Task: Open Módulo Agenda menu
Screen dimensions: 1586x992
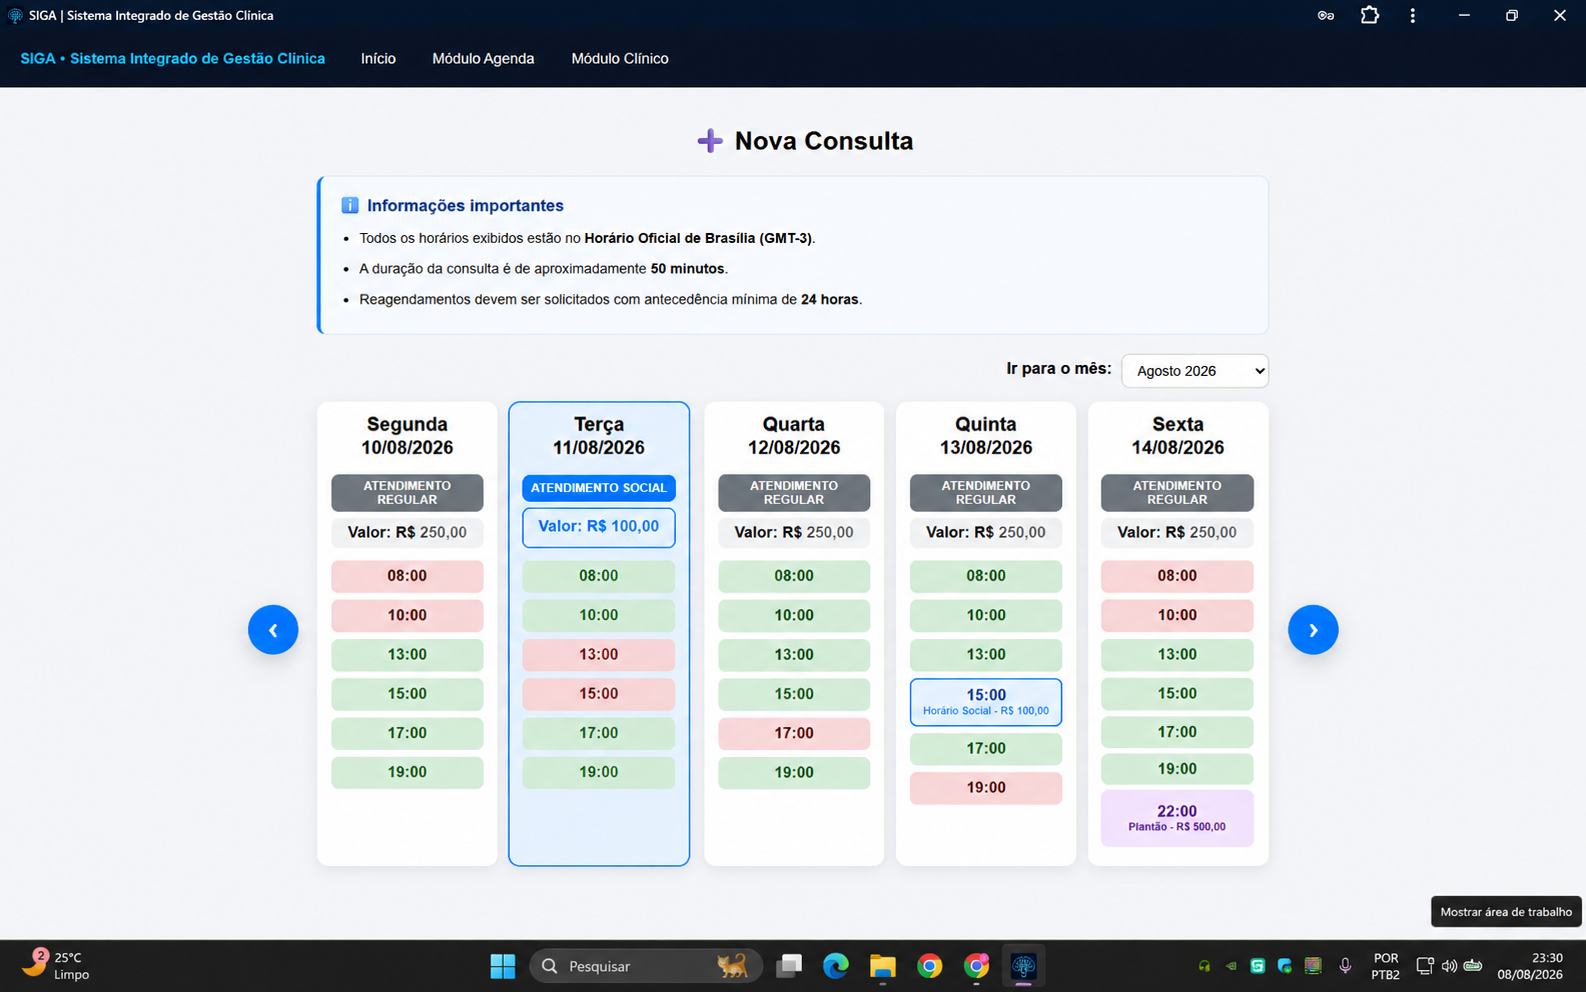Action: click(x=483, y=59)
